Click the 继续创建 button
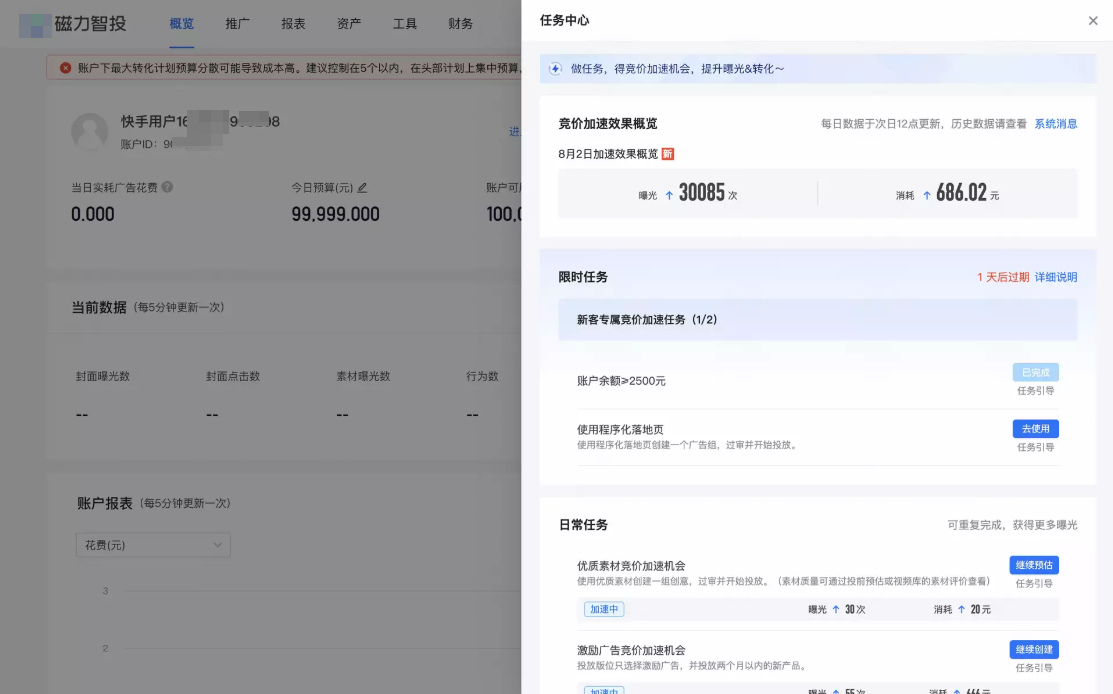This screenshot has height=694, width=1113. [1034, 649]
